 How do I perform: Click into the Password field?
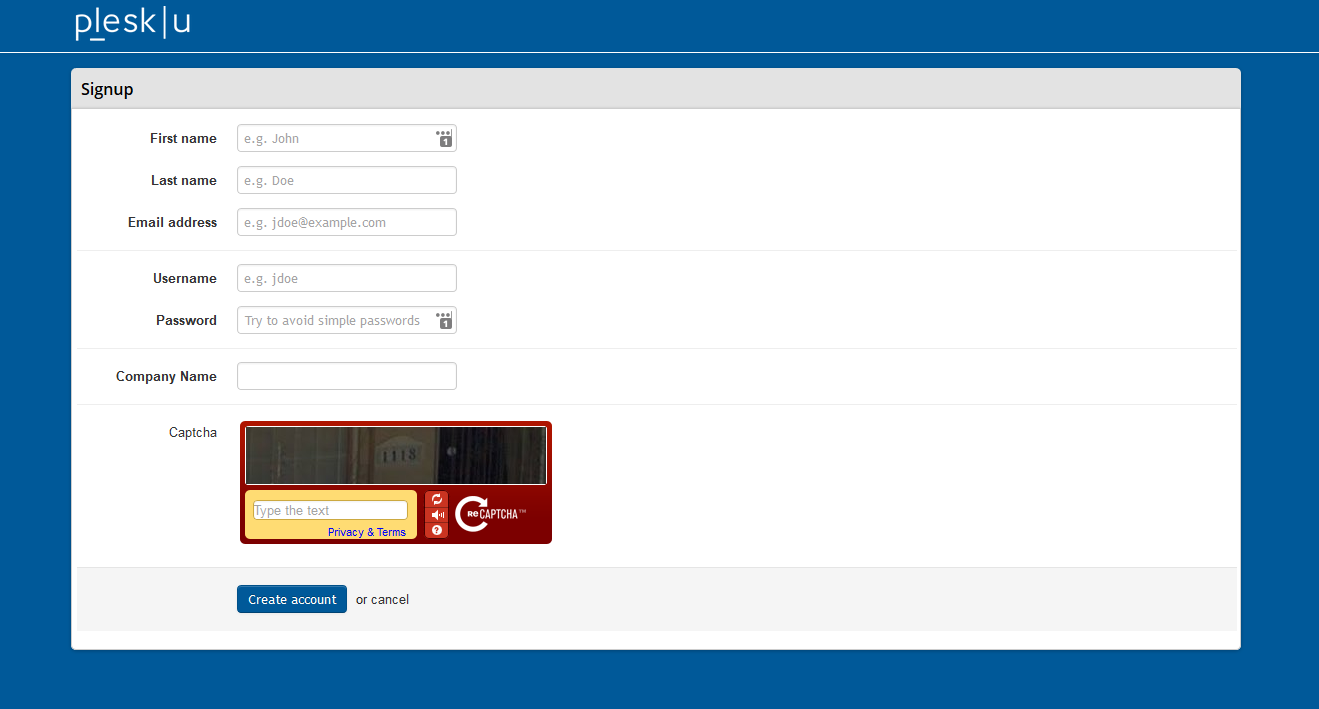pos(347,320)
